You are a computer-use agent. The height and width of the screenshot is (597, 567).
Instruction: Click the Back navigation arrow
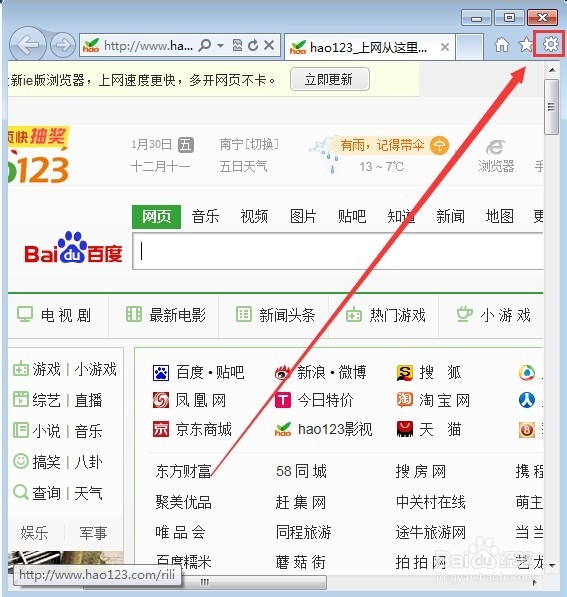27,46
